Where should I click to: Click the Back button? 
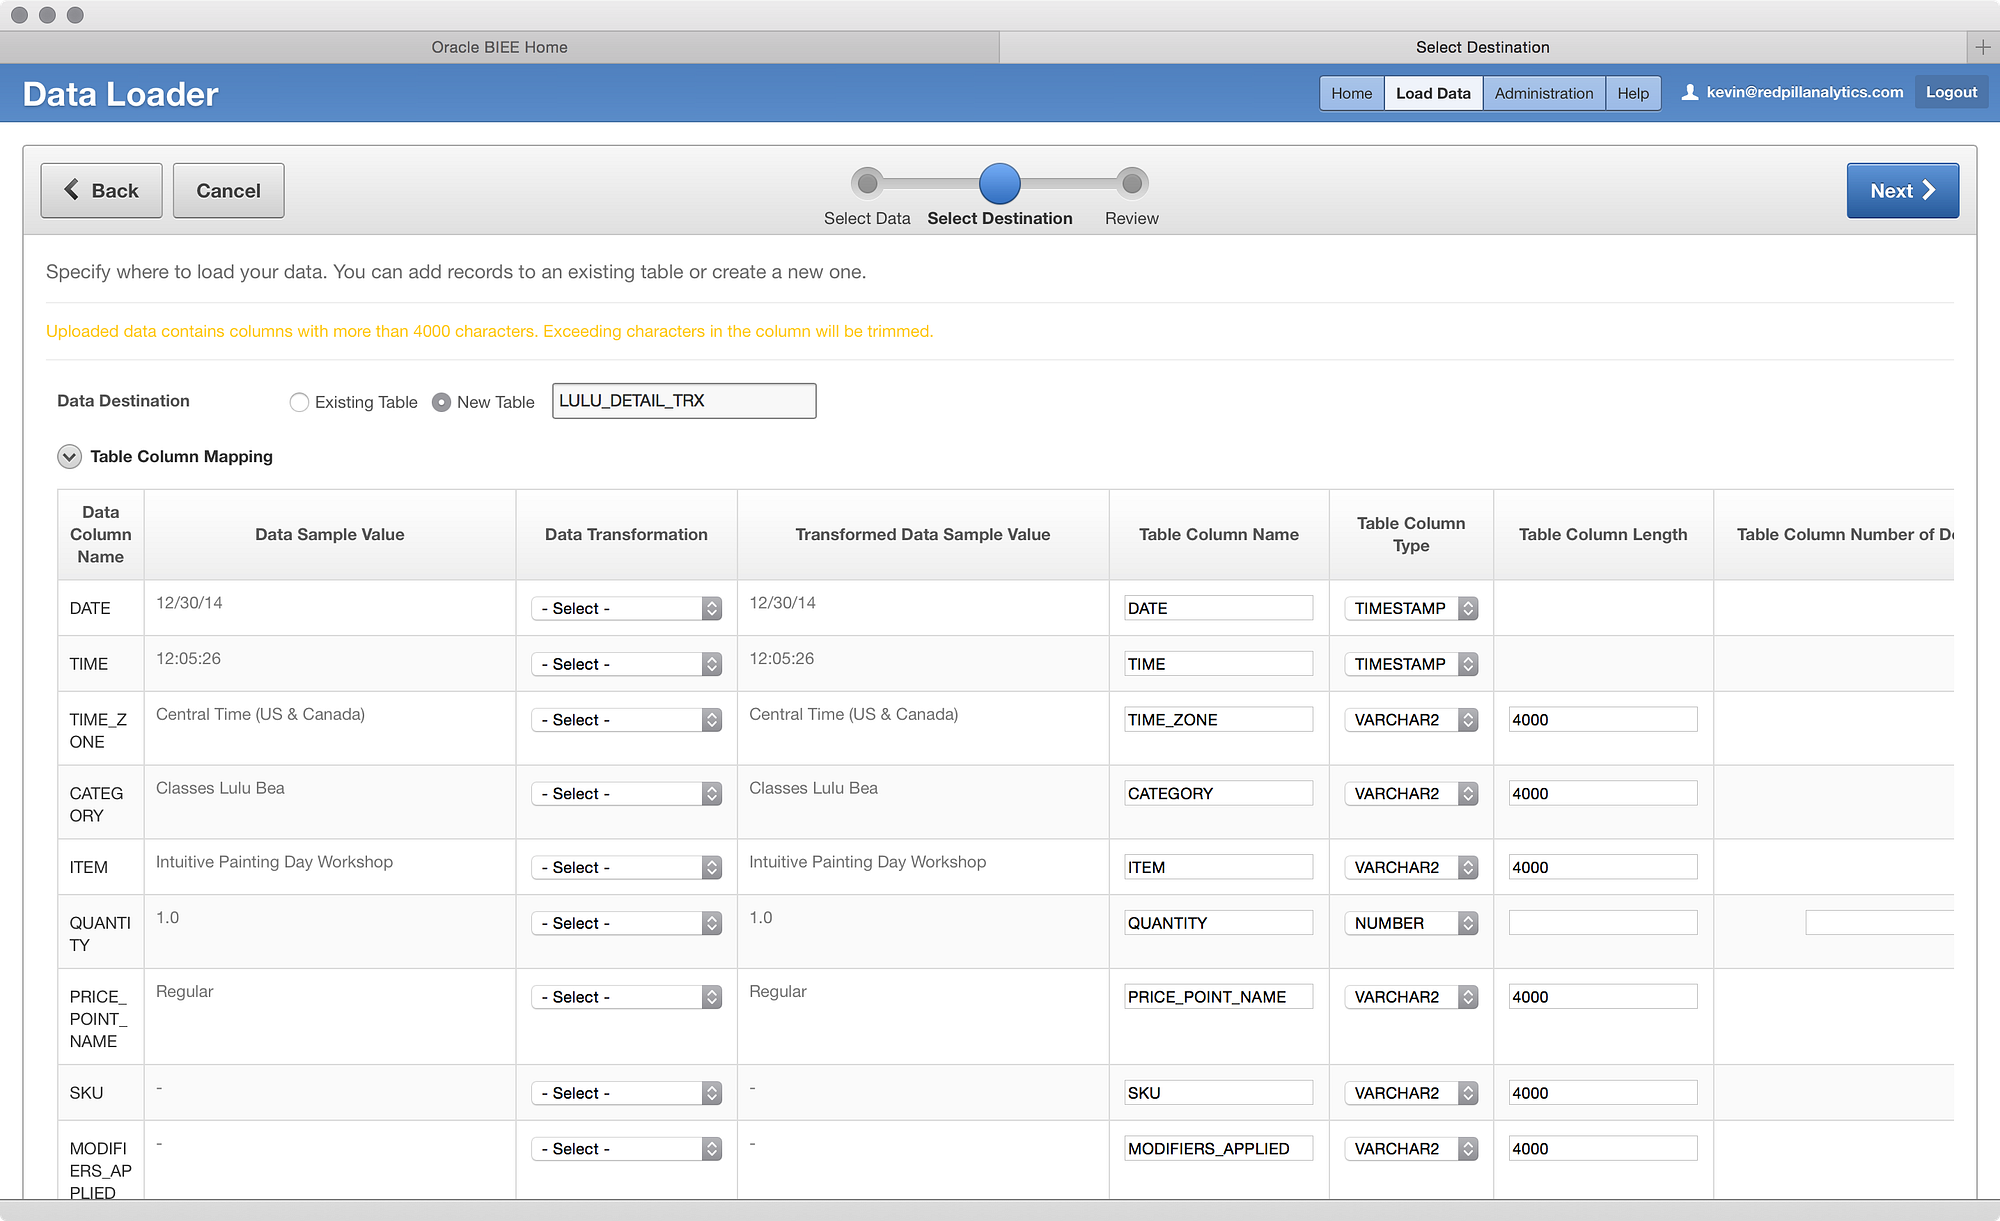click(101, 191)
